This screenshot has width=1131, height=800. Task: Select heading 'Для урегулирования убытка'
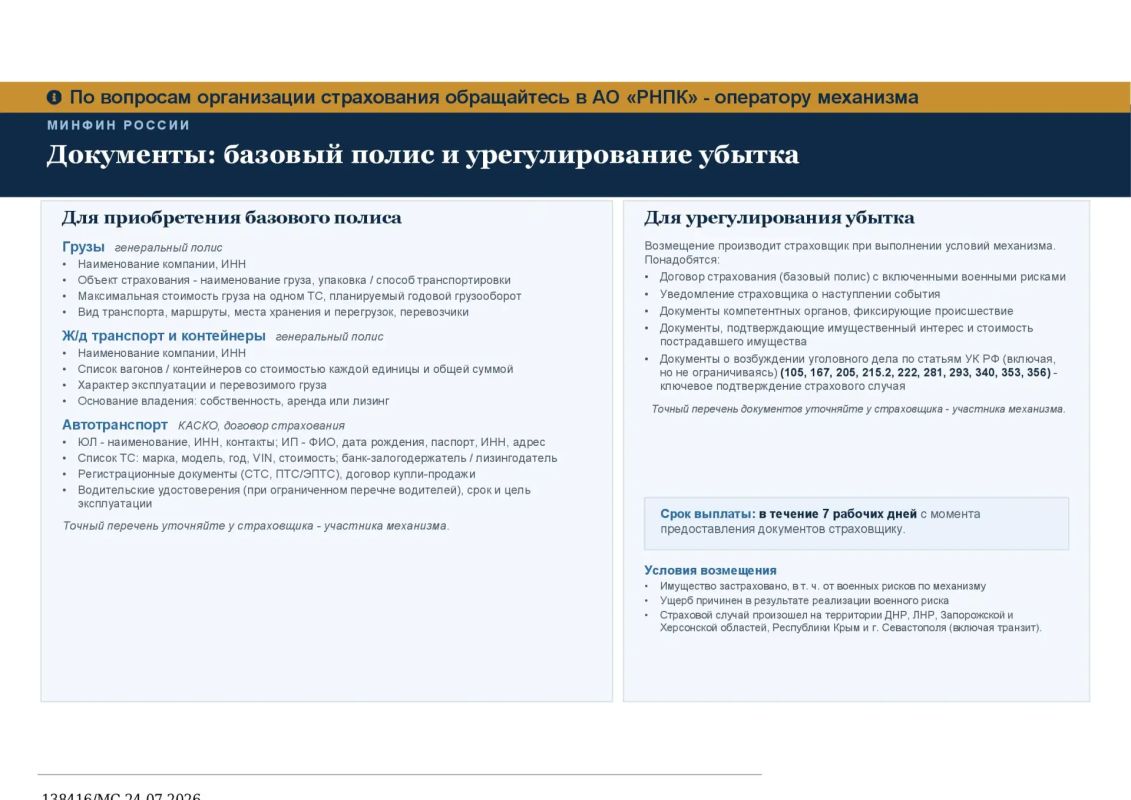pyautogui.click(x=779, y=218)
